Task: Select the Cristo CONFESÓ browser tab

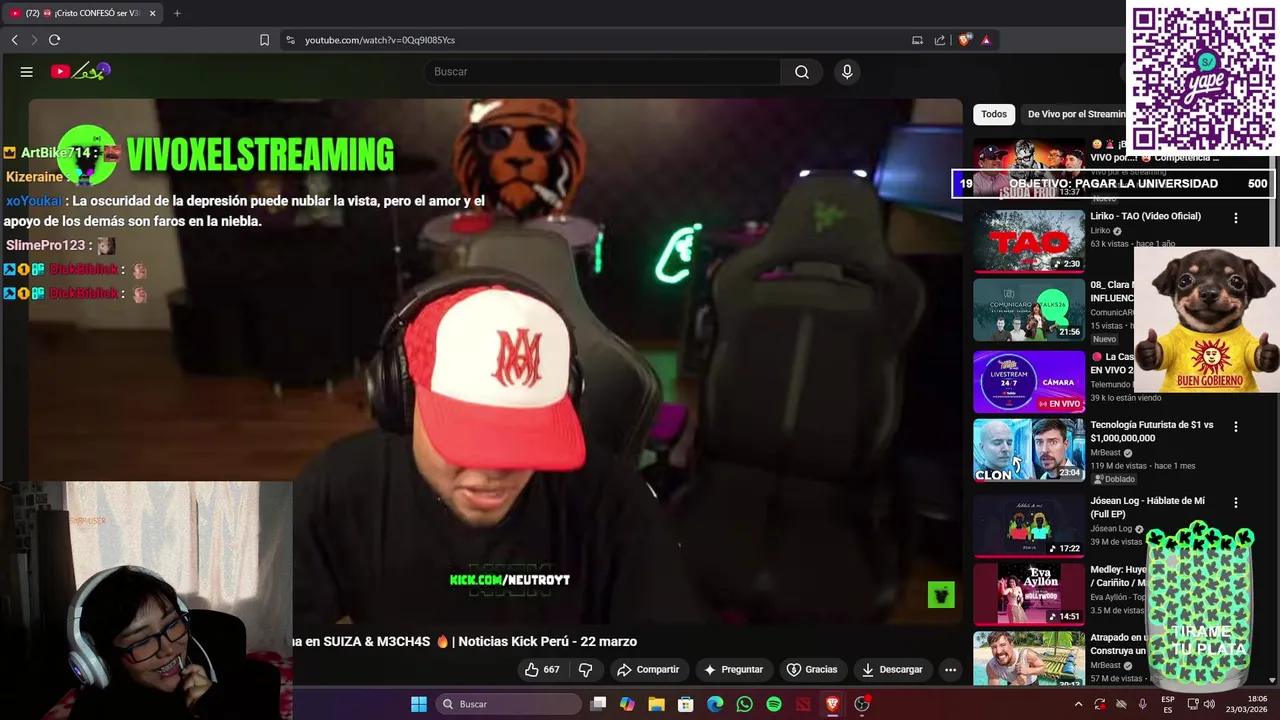Action: [83, 13]
